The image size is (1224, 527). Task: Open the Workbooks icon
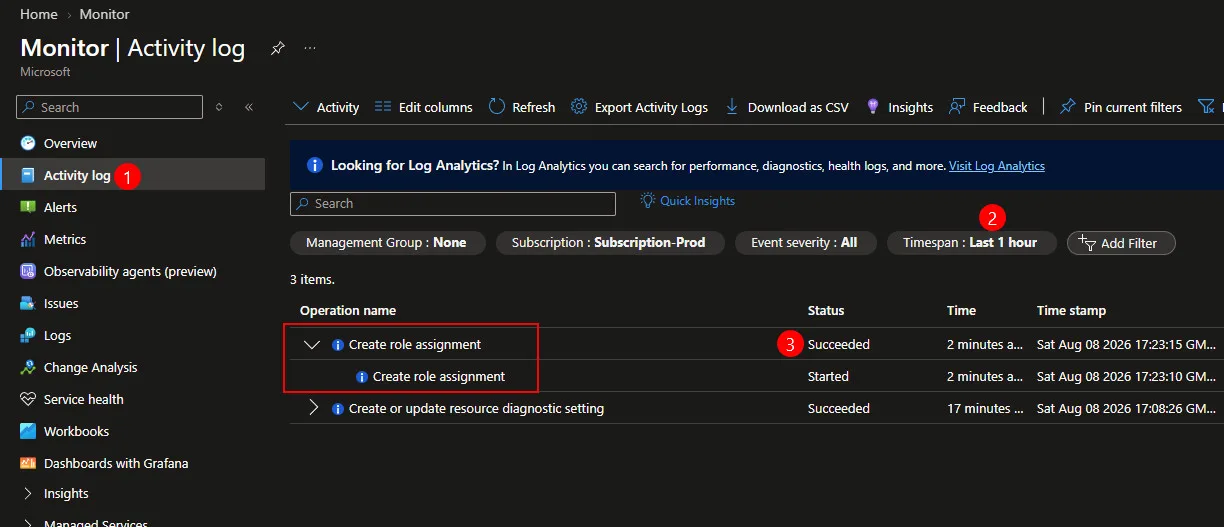click(27, 431)
